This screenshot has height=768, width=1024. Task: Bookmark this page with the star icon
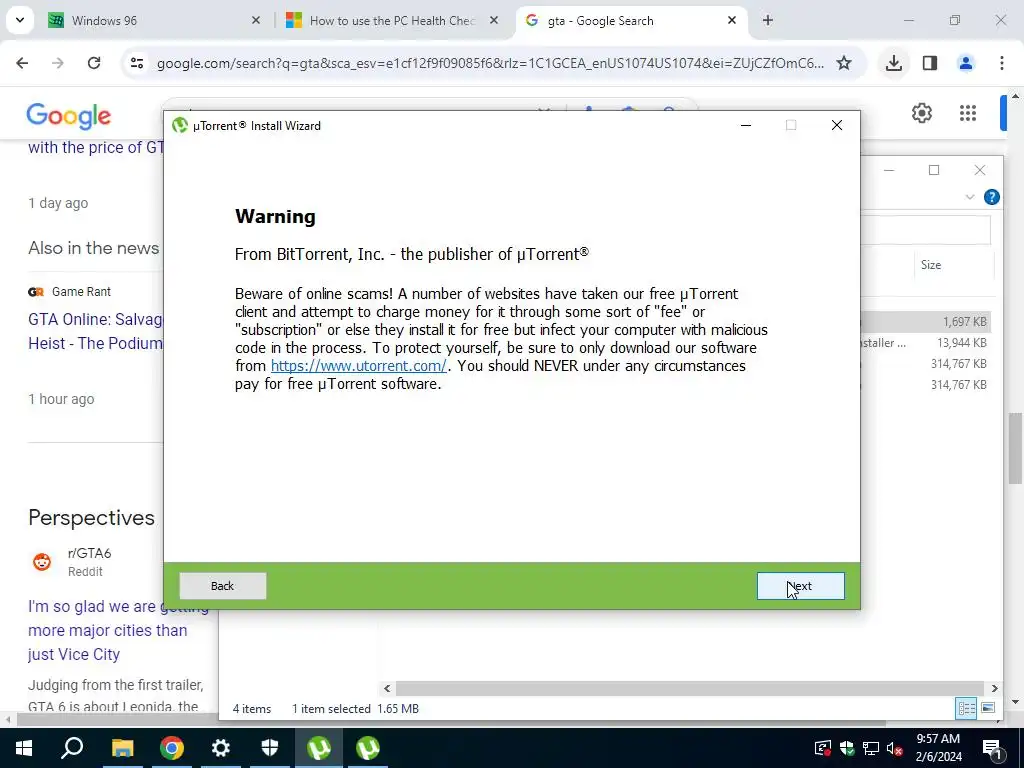coord(844,63)
